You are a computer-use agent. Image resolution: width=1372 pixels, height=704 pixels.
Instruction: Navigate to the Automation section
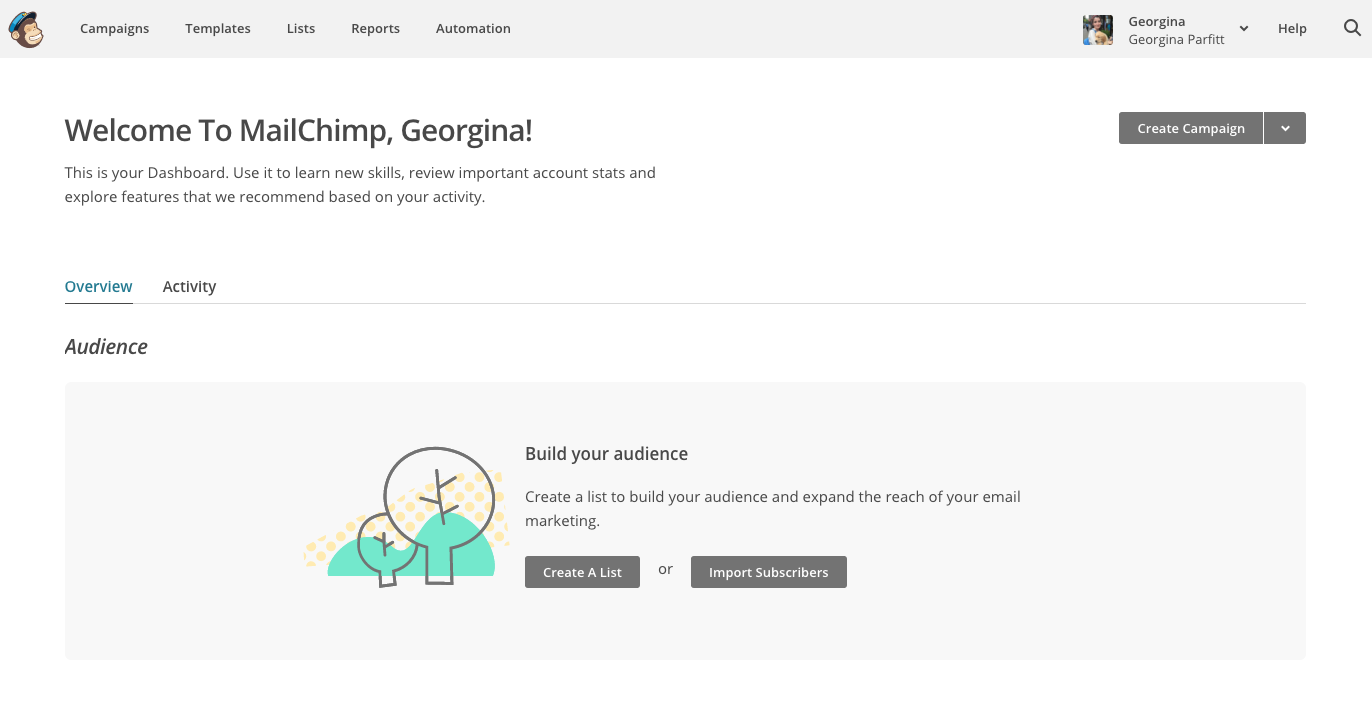[x=473, y=29]
